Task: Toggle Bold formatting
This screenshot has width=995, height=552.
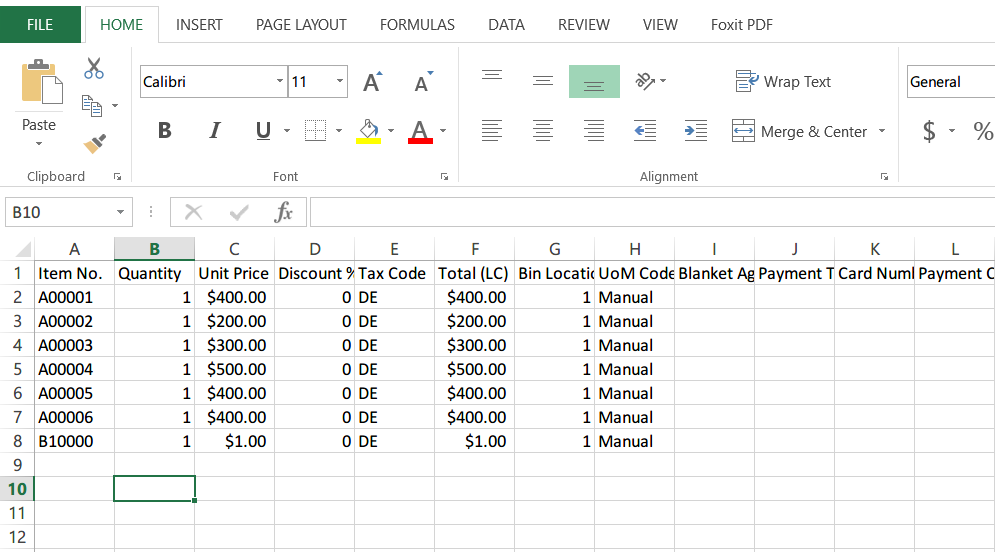Action: coord(165,131)
